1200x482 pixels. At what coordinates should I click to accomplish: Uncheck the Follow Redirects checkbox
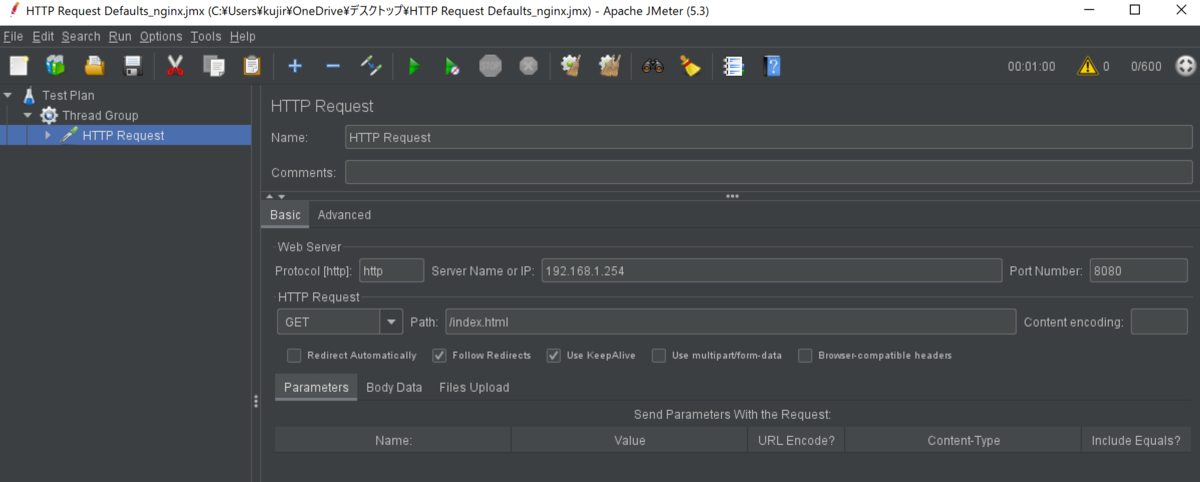pos(439,355)
